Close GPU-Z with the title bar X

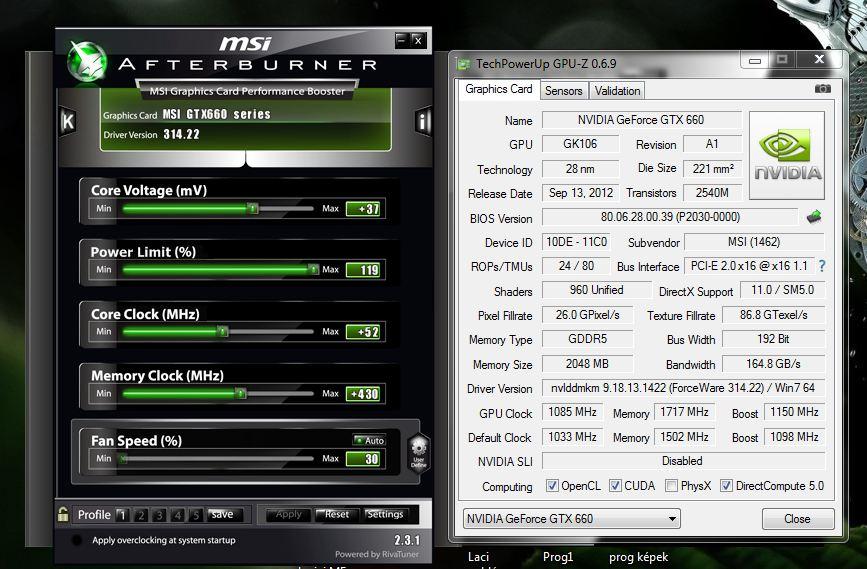coord(819,59)
